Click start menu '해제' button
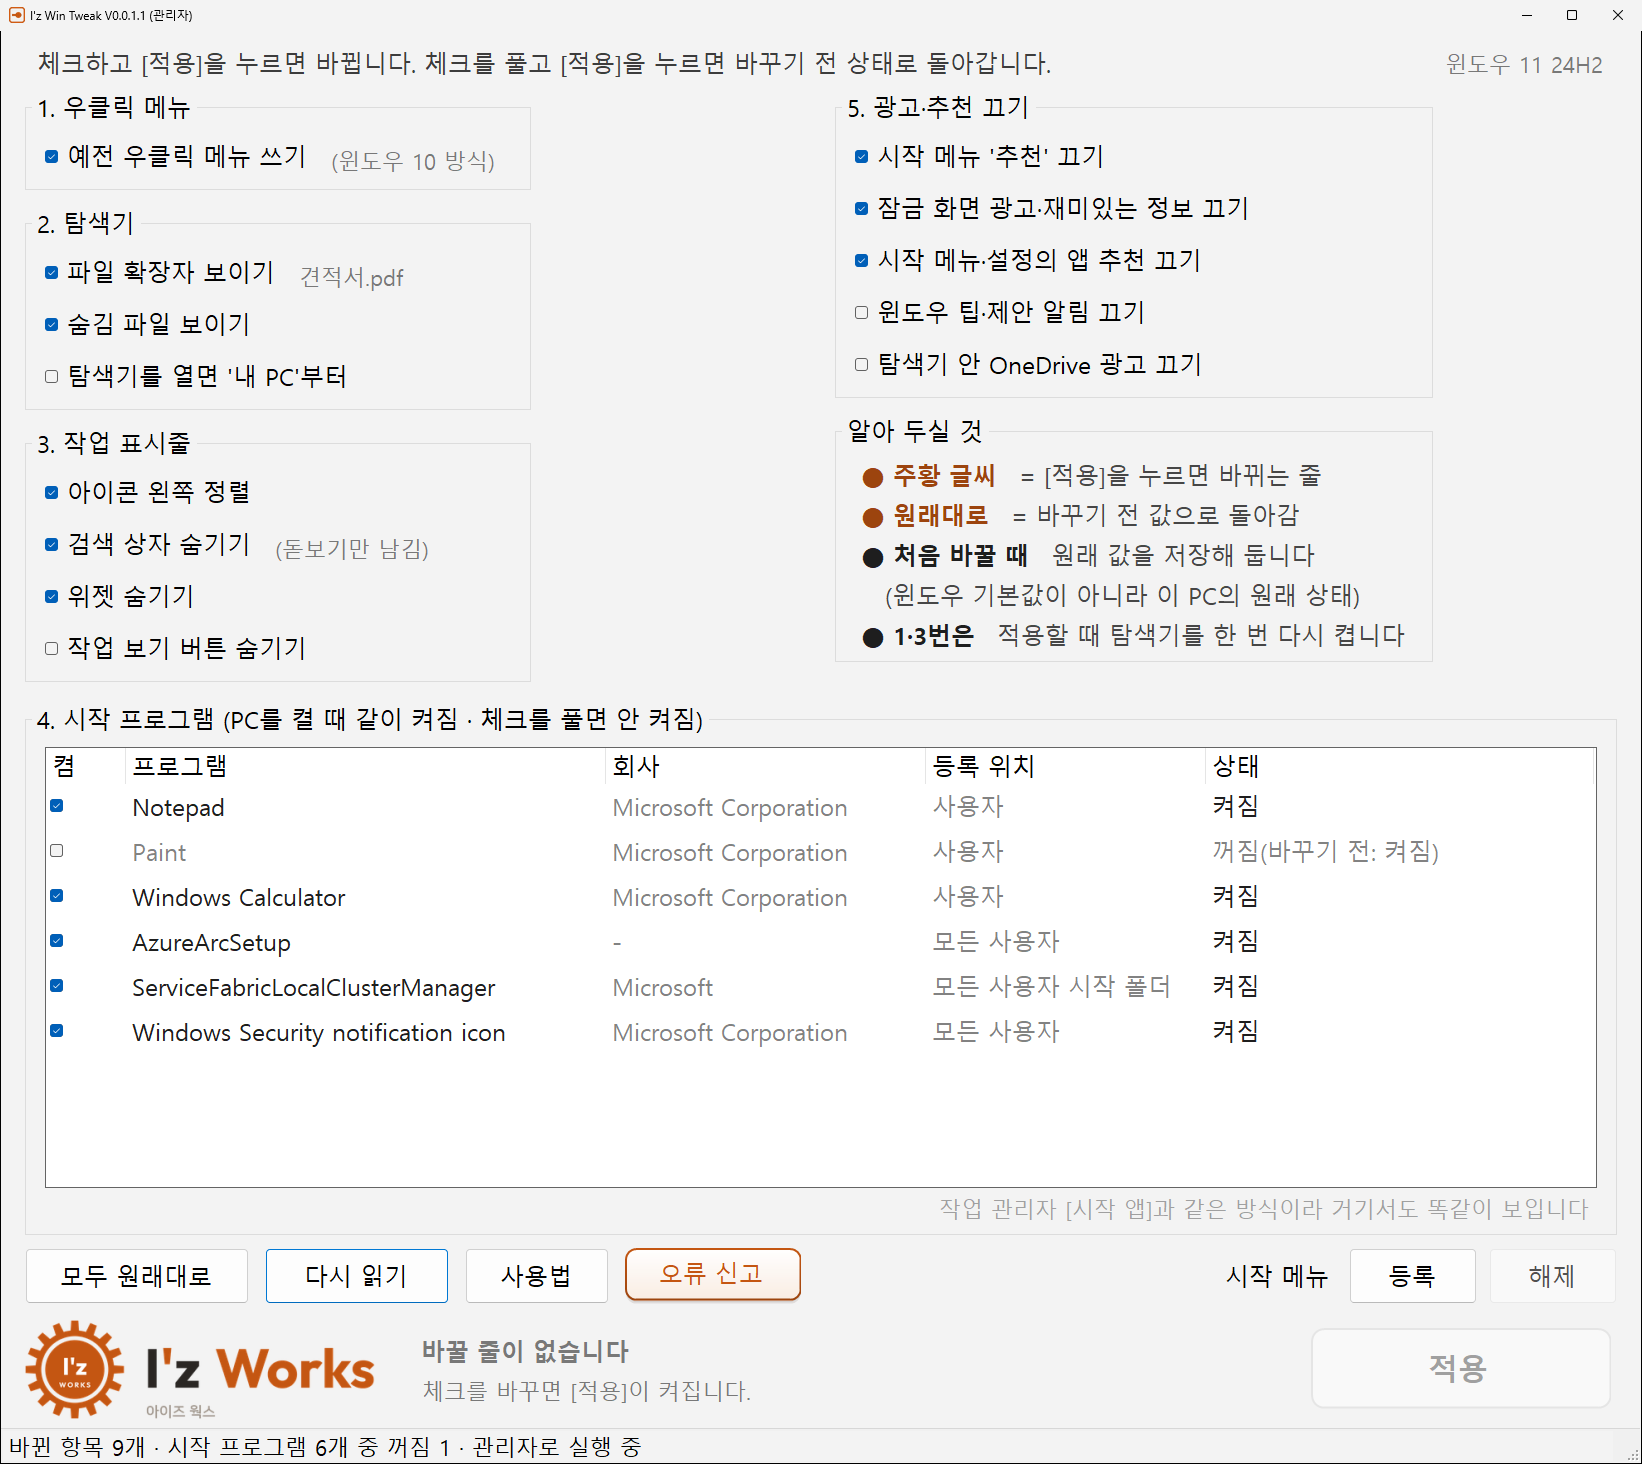The image size is (1642, 1464). coord(1553,1276)
